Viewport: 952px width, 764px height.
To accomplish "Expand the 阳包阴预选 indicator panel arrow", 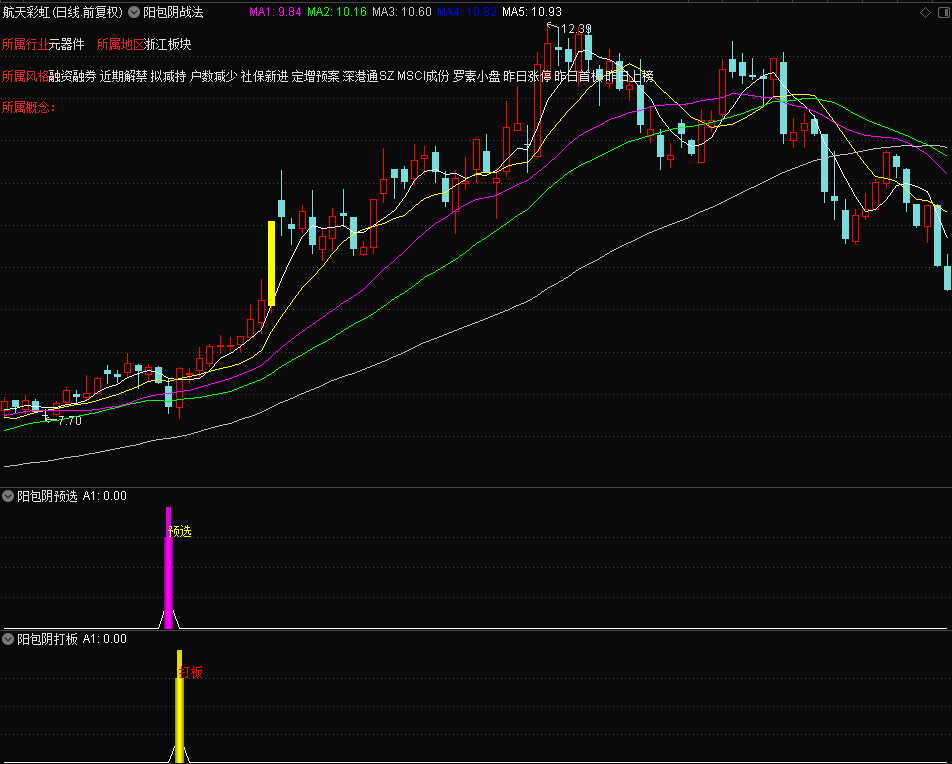I will click(x=9, y=495).
